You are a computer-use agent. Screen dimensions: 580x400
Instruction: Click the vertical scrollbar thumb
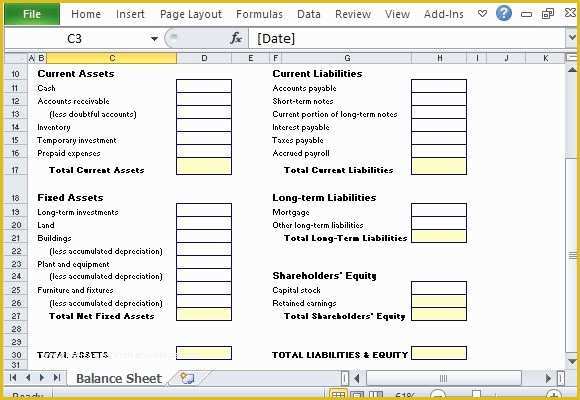point(572,255)
